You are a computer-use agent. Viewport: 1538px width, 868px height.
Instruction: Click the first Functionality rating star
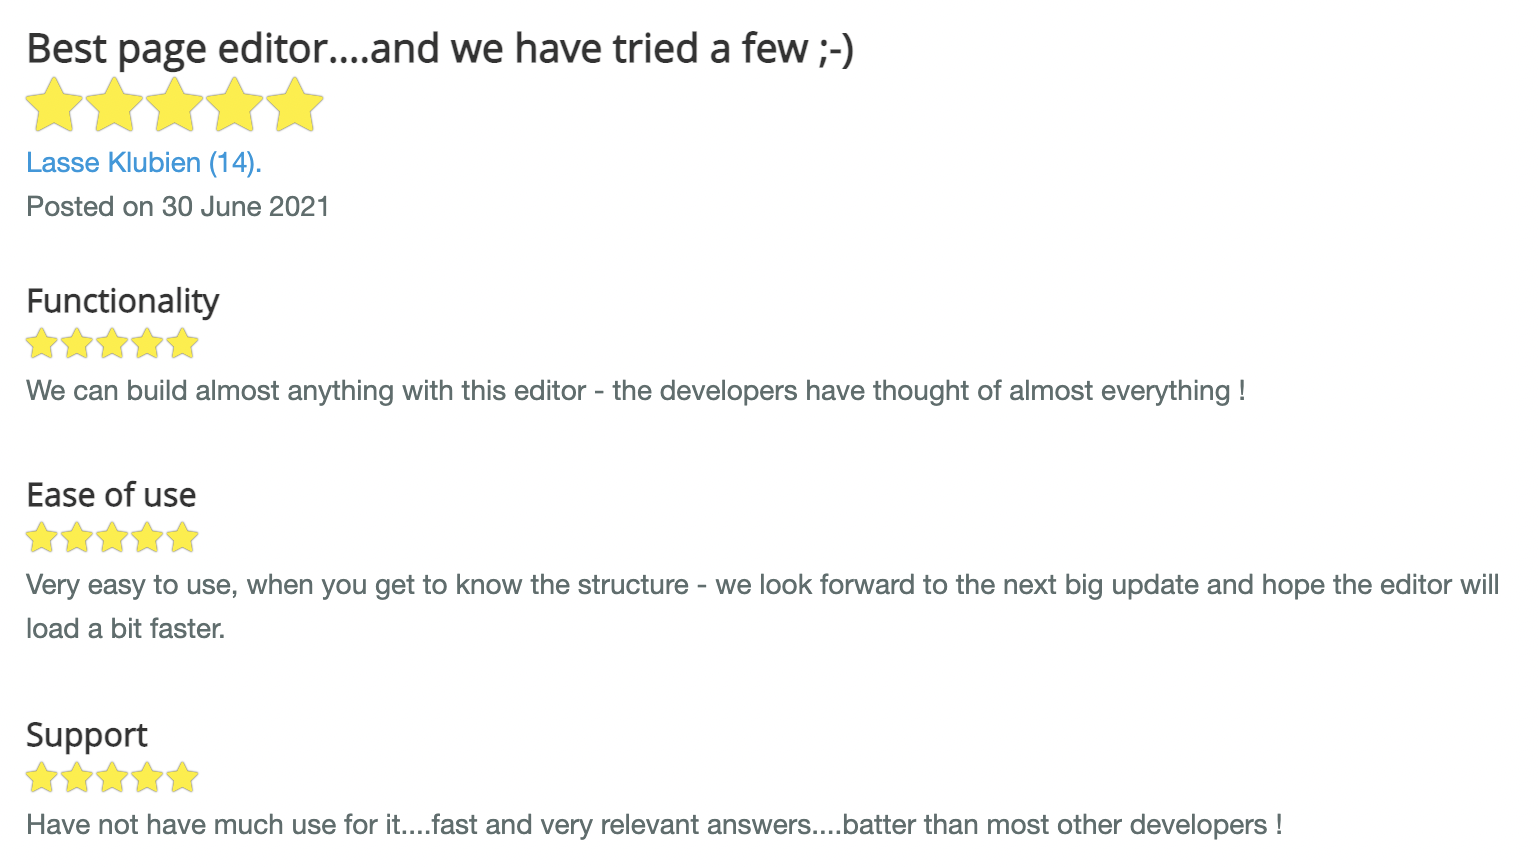(x=42, y=344)
